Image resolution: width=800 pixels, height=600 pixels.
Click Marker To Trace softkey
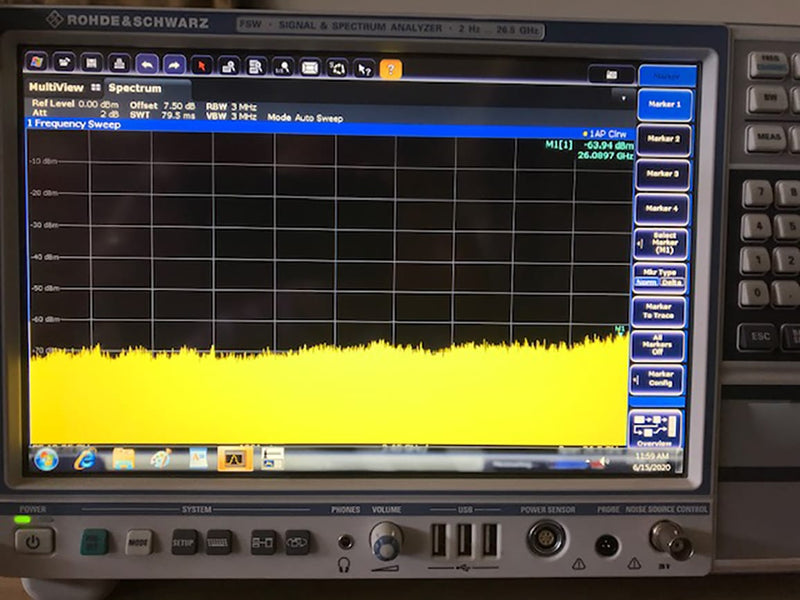[659, 311]
